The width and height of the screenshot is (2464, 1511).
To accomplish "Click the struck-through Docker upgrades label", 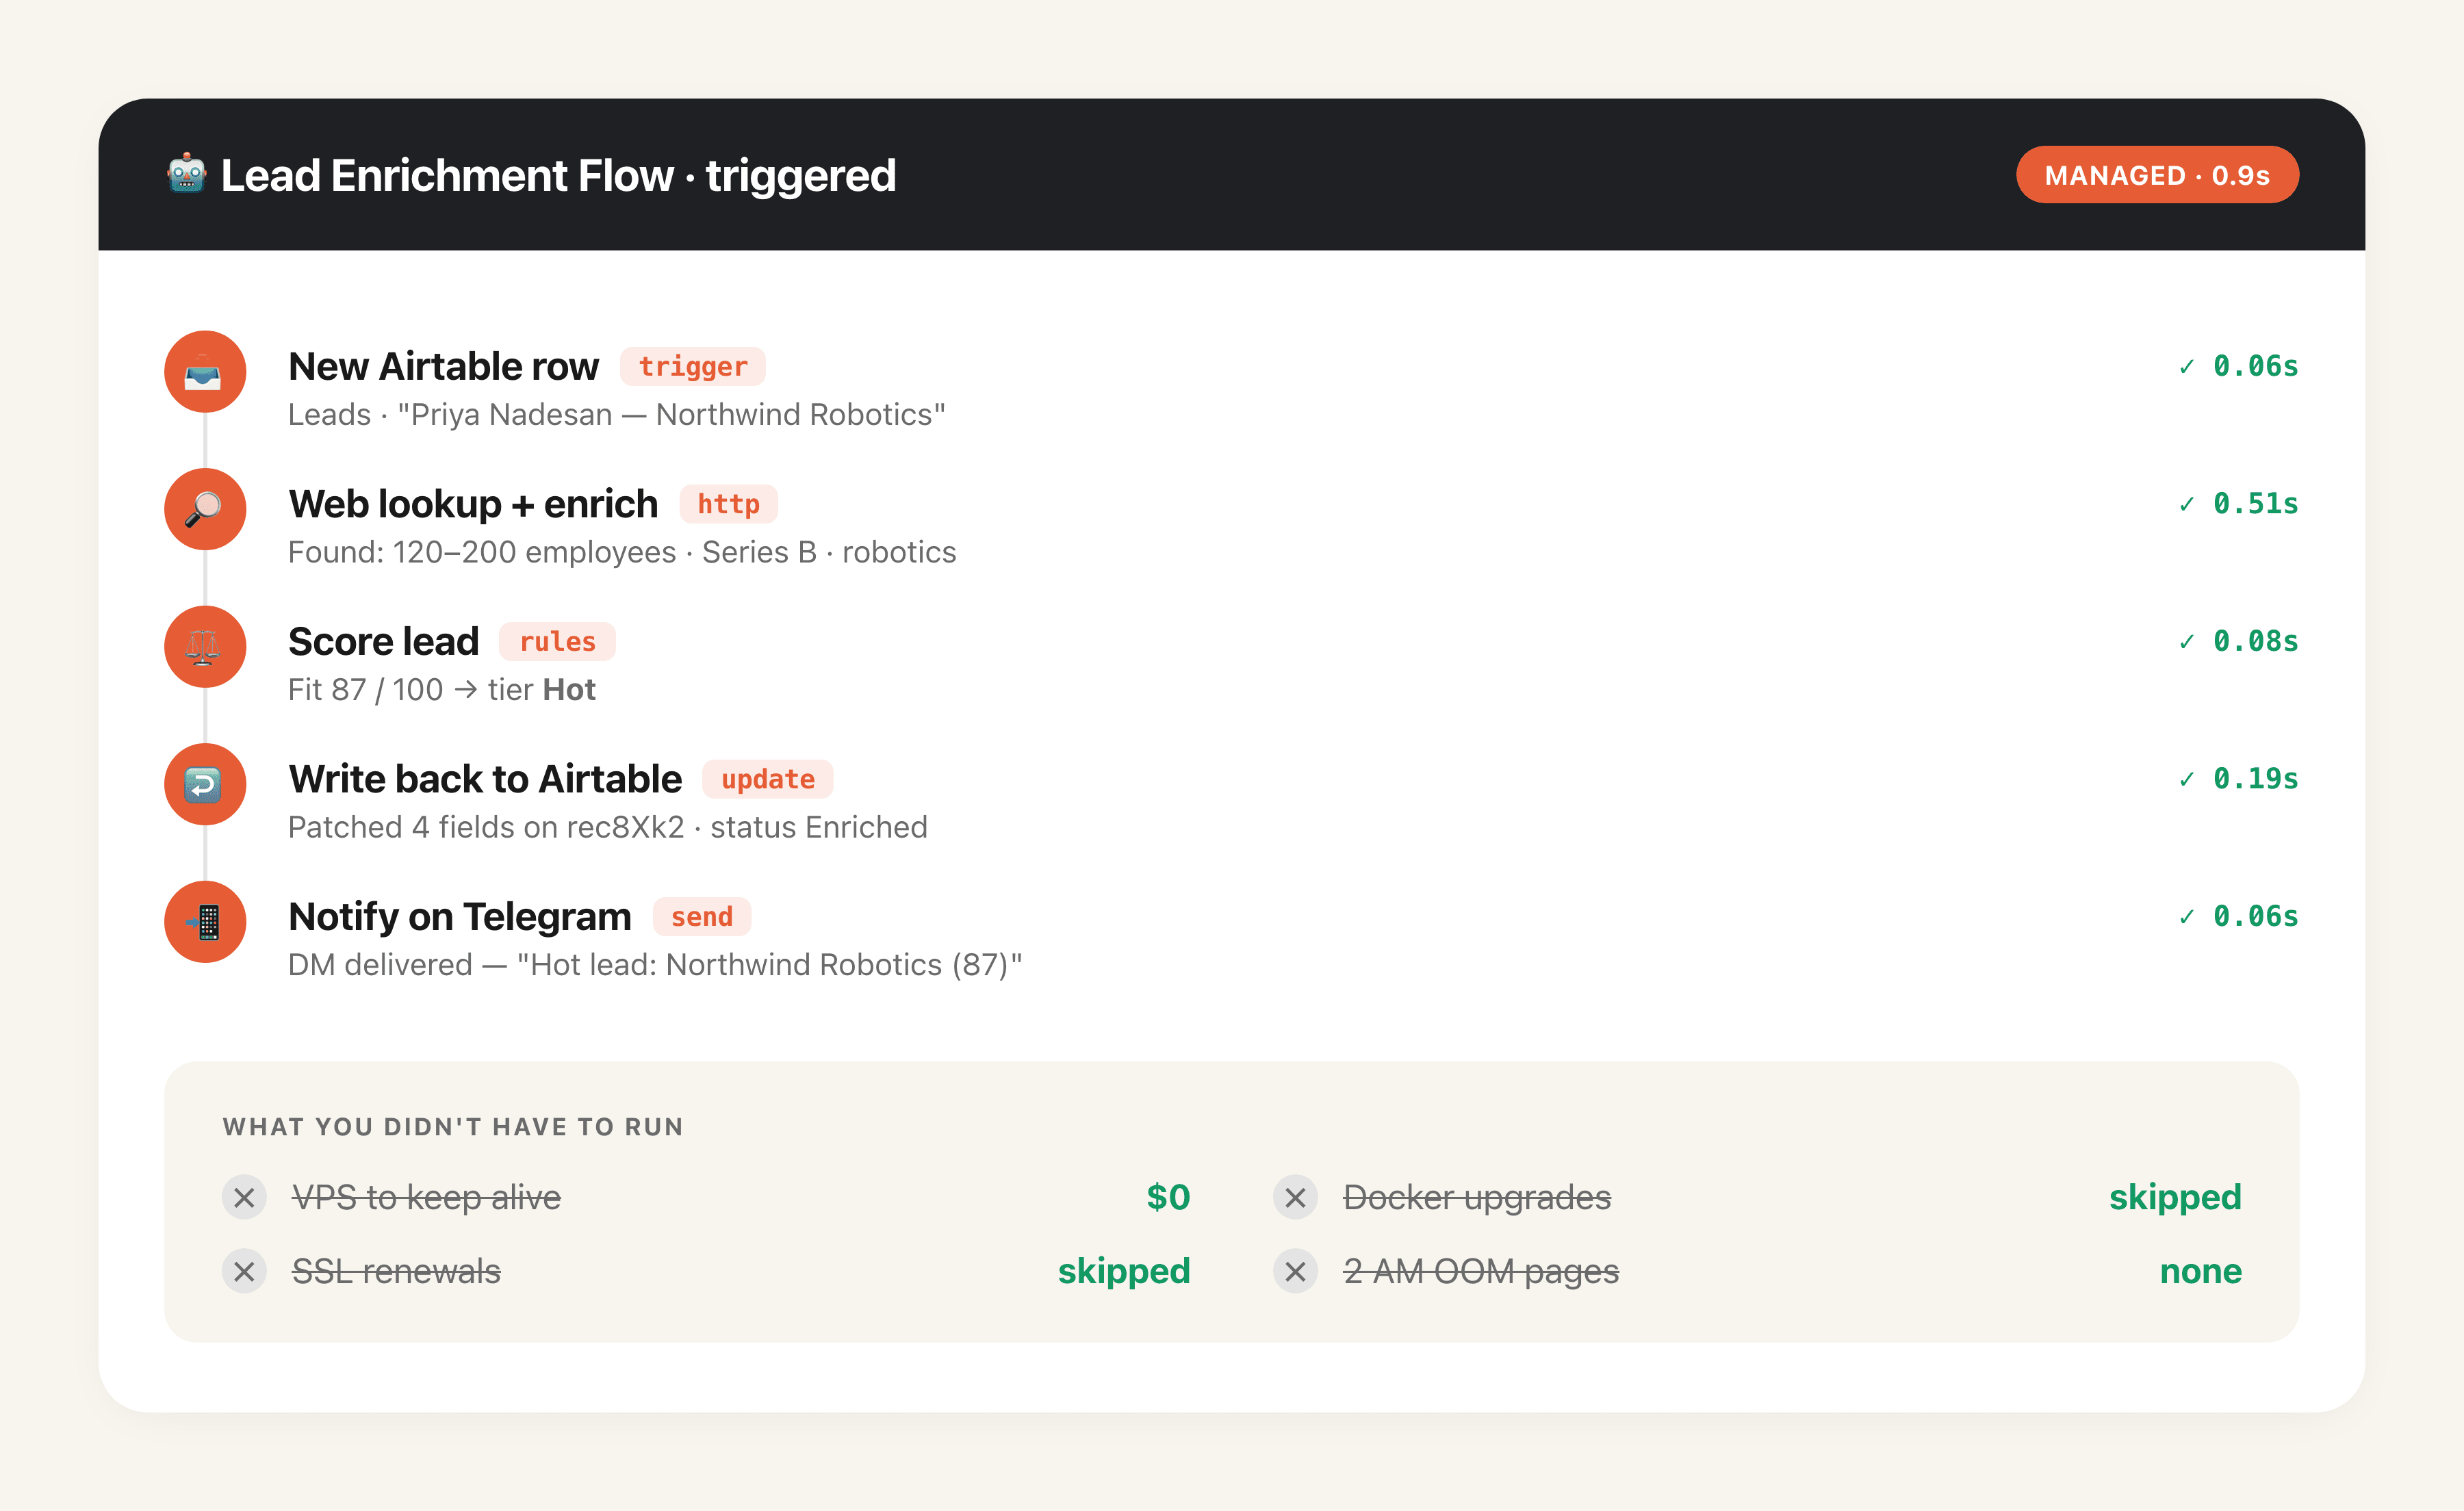I will click(1476, 1197).
